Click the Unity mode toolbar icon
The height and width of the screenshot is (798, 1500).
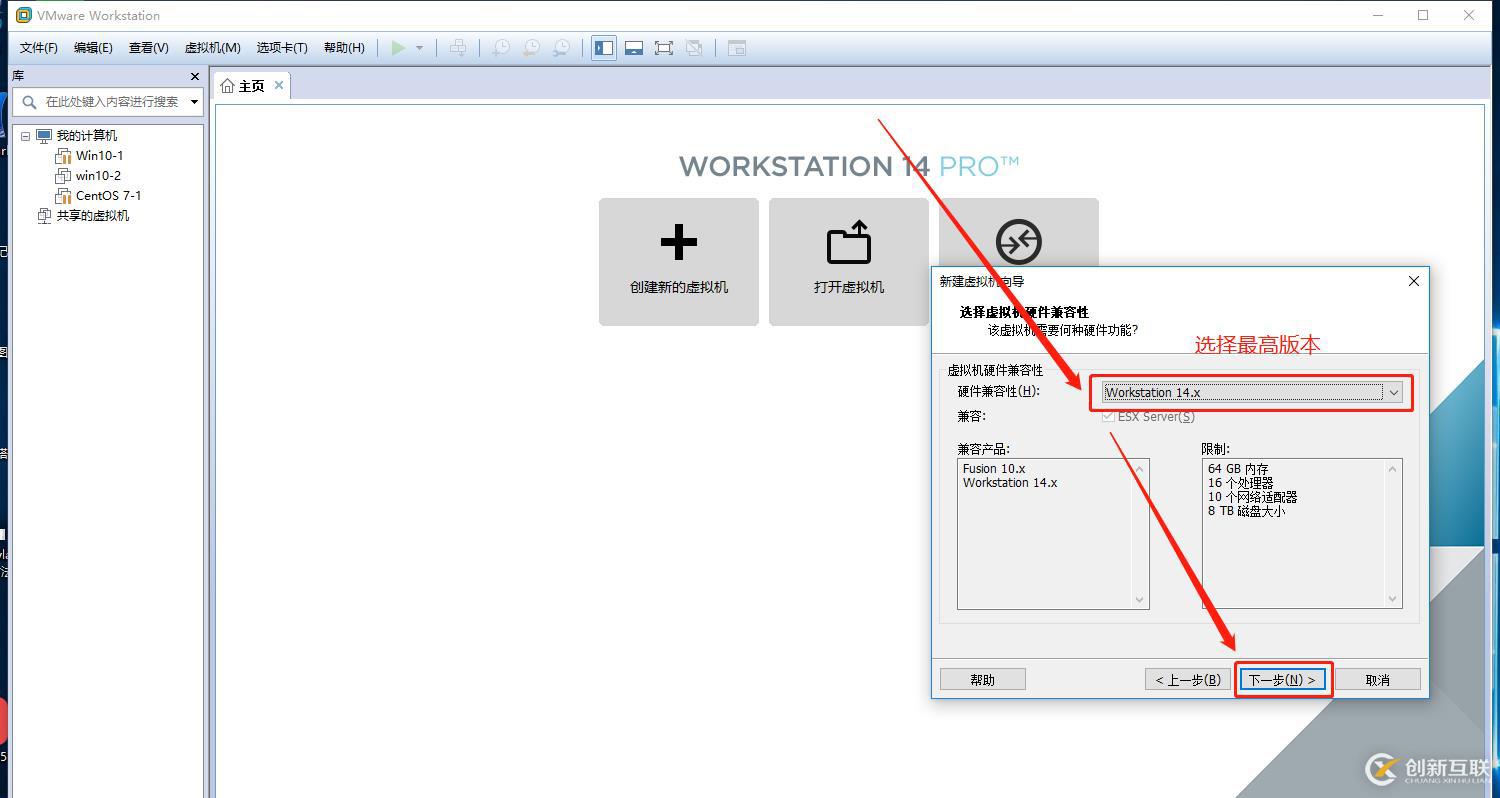[x=694, y=48]
